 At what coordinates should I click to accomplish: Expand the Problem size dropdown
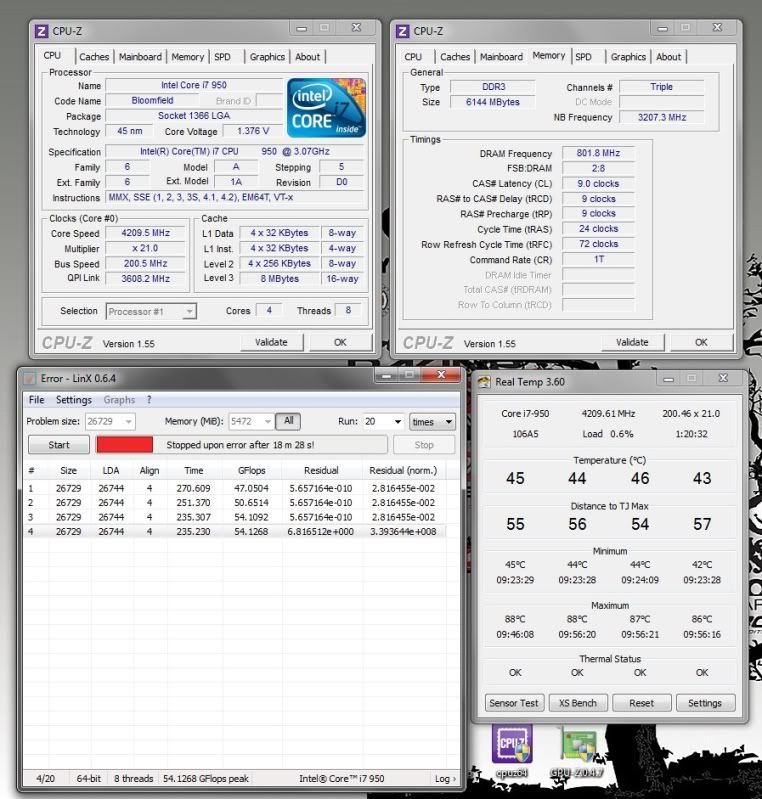[128, 422]
